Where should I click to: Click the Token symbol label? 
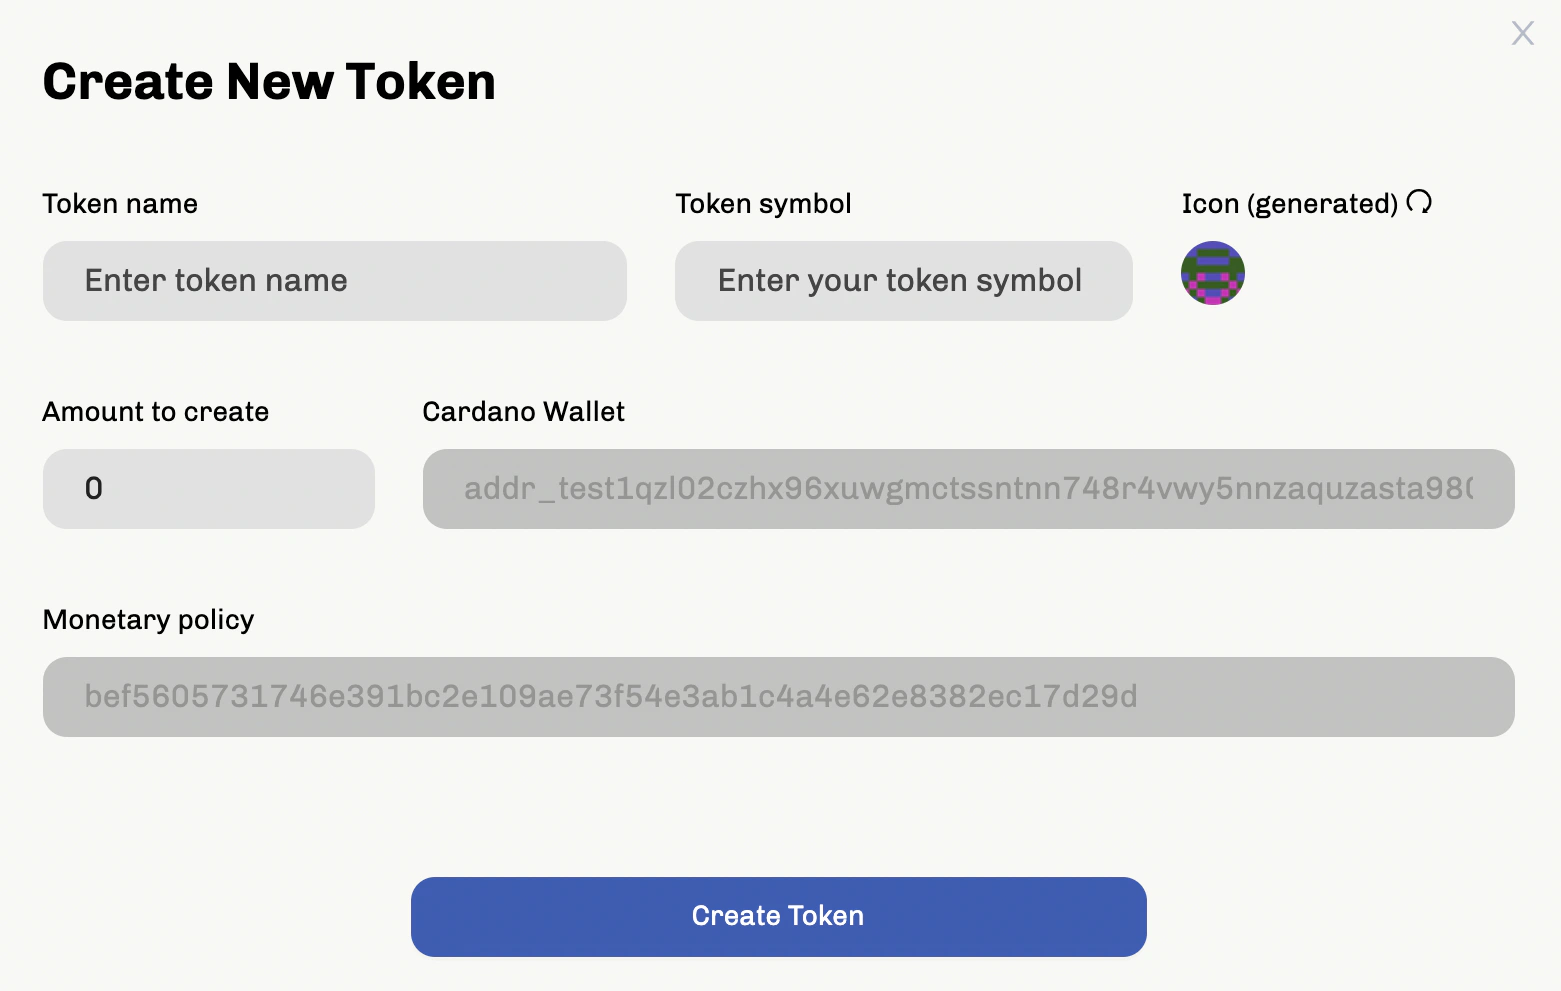point(763,204)
